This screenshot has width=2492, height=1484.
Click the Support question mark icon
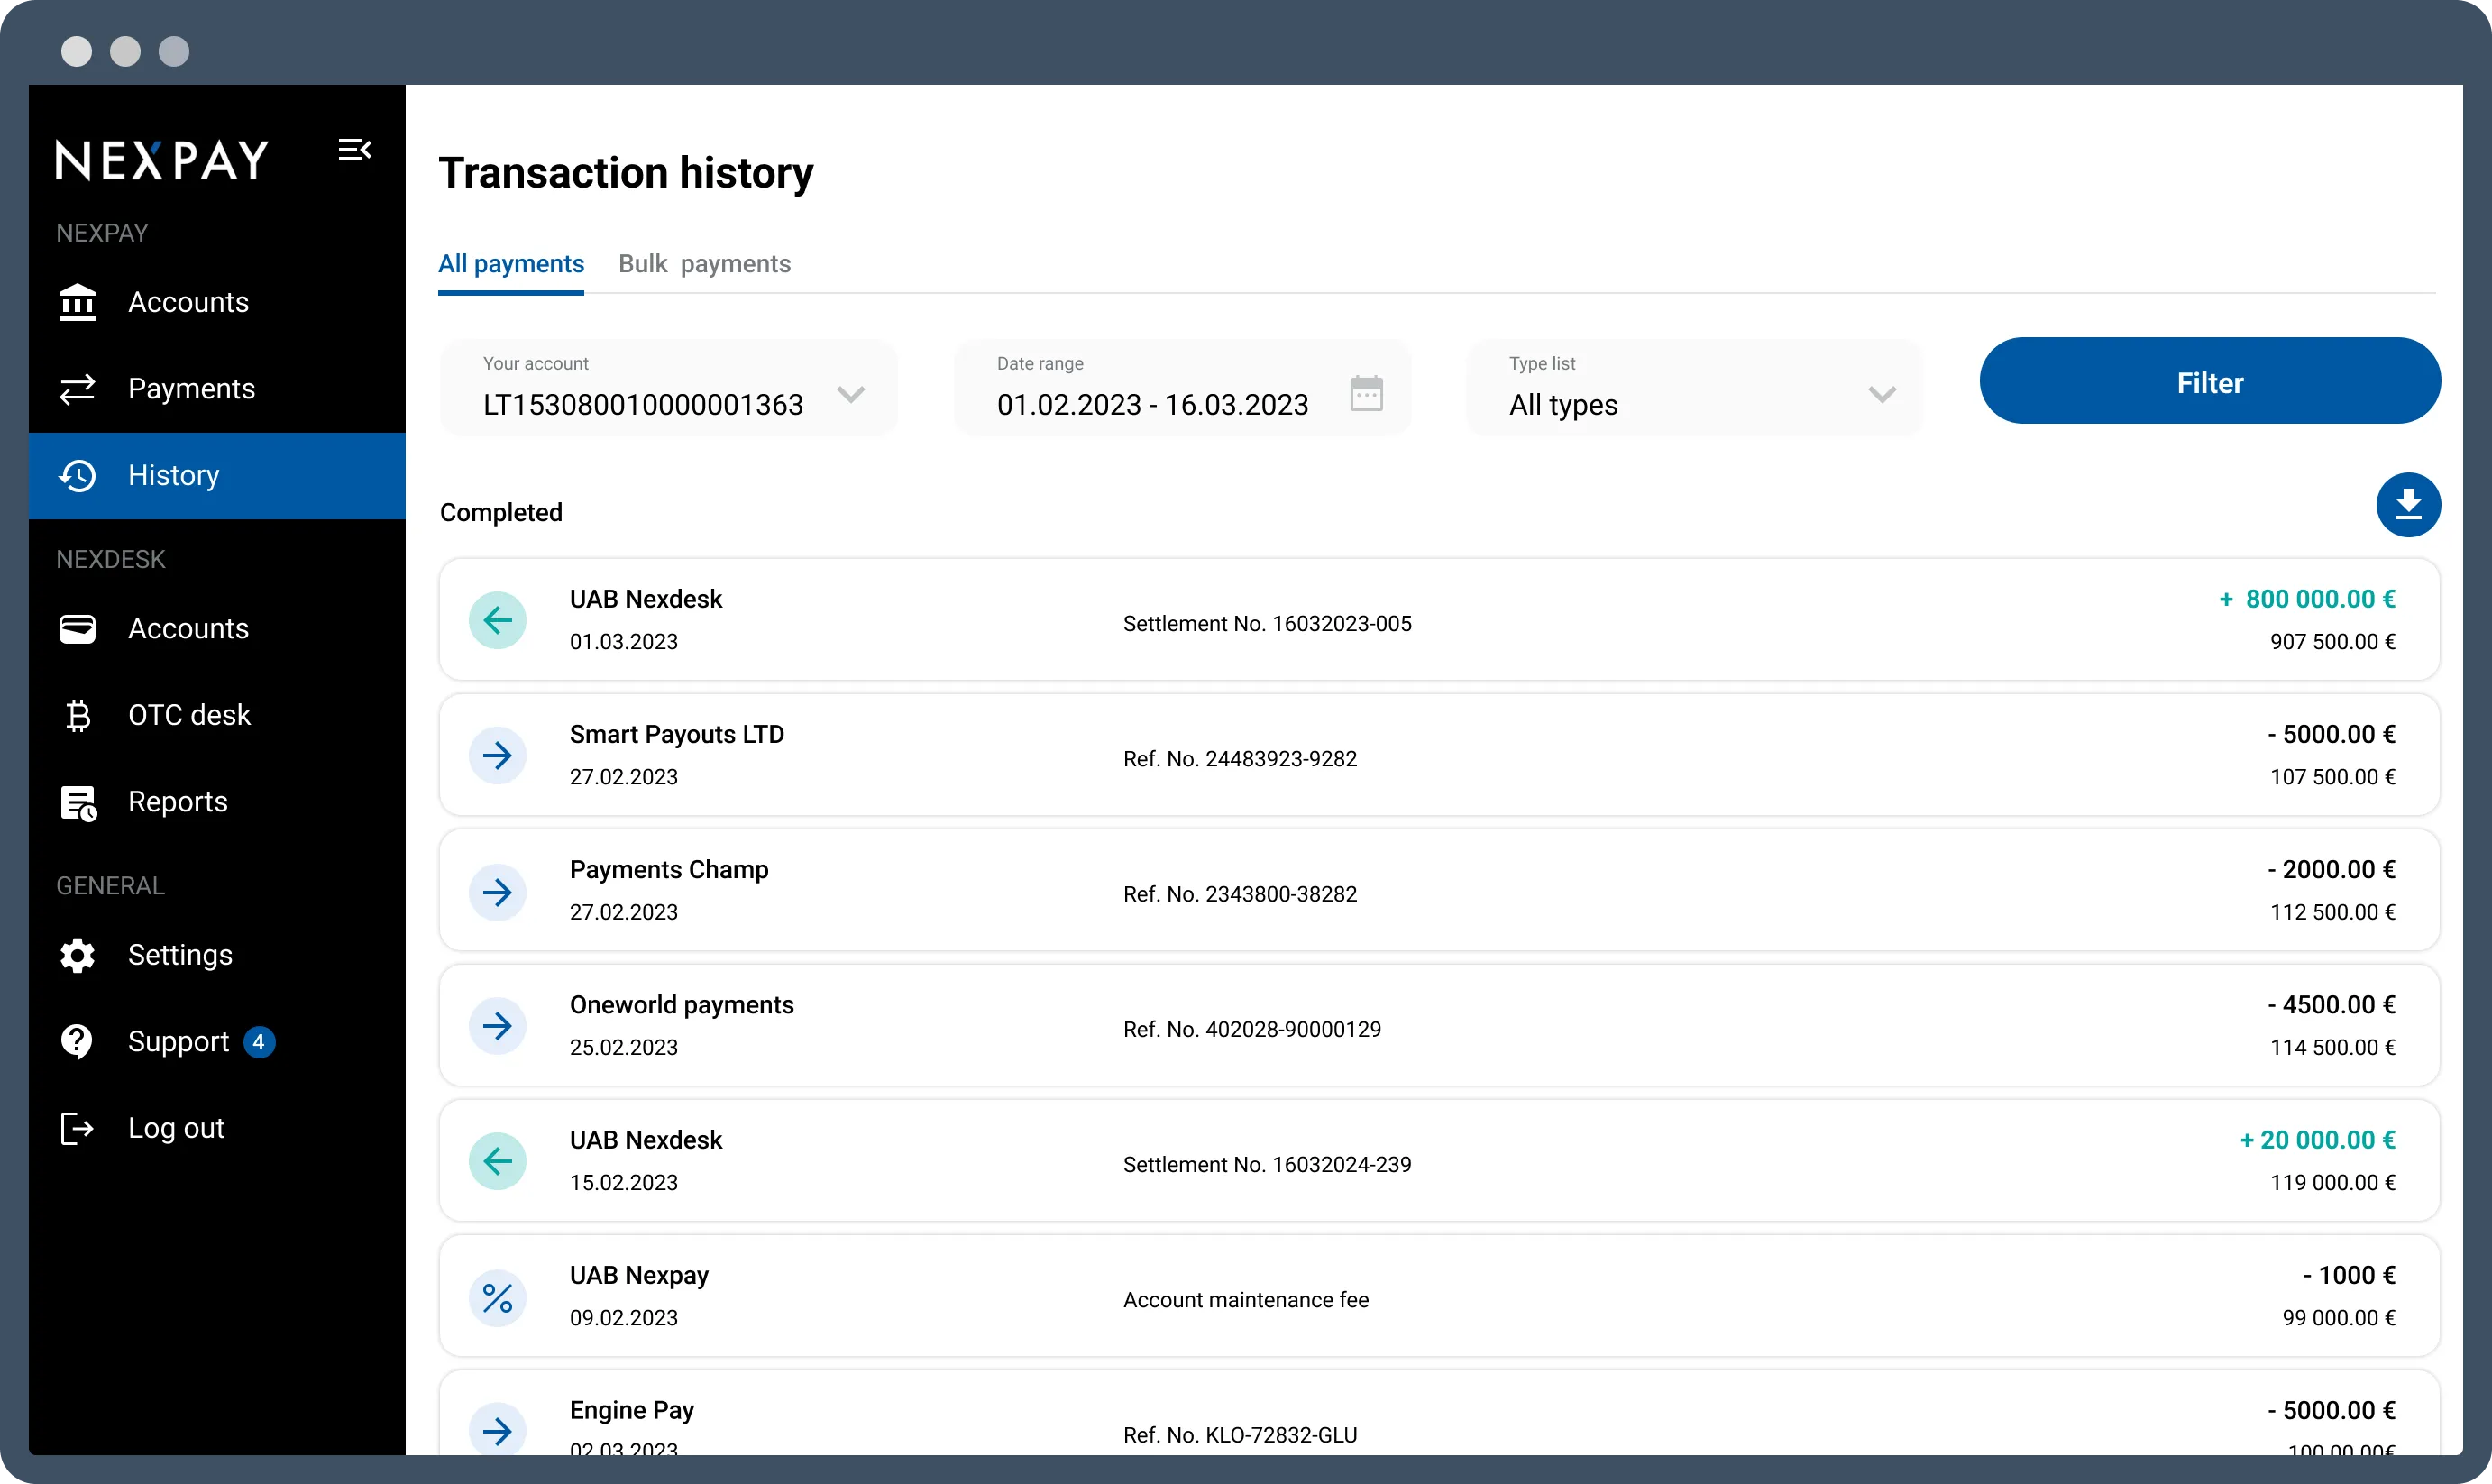(77, 1041)
